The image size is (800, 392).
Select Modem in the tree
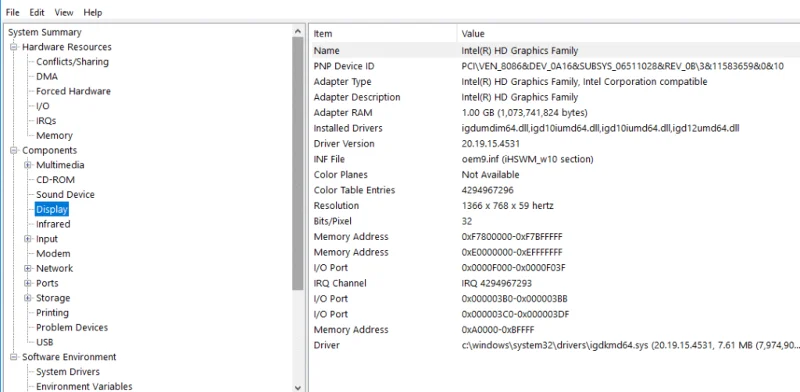click(x=53, y=254)
